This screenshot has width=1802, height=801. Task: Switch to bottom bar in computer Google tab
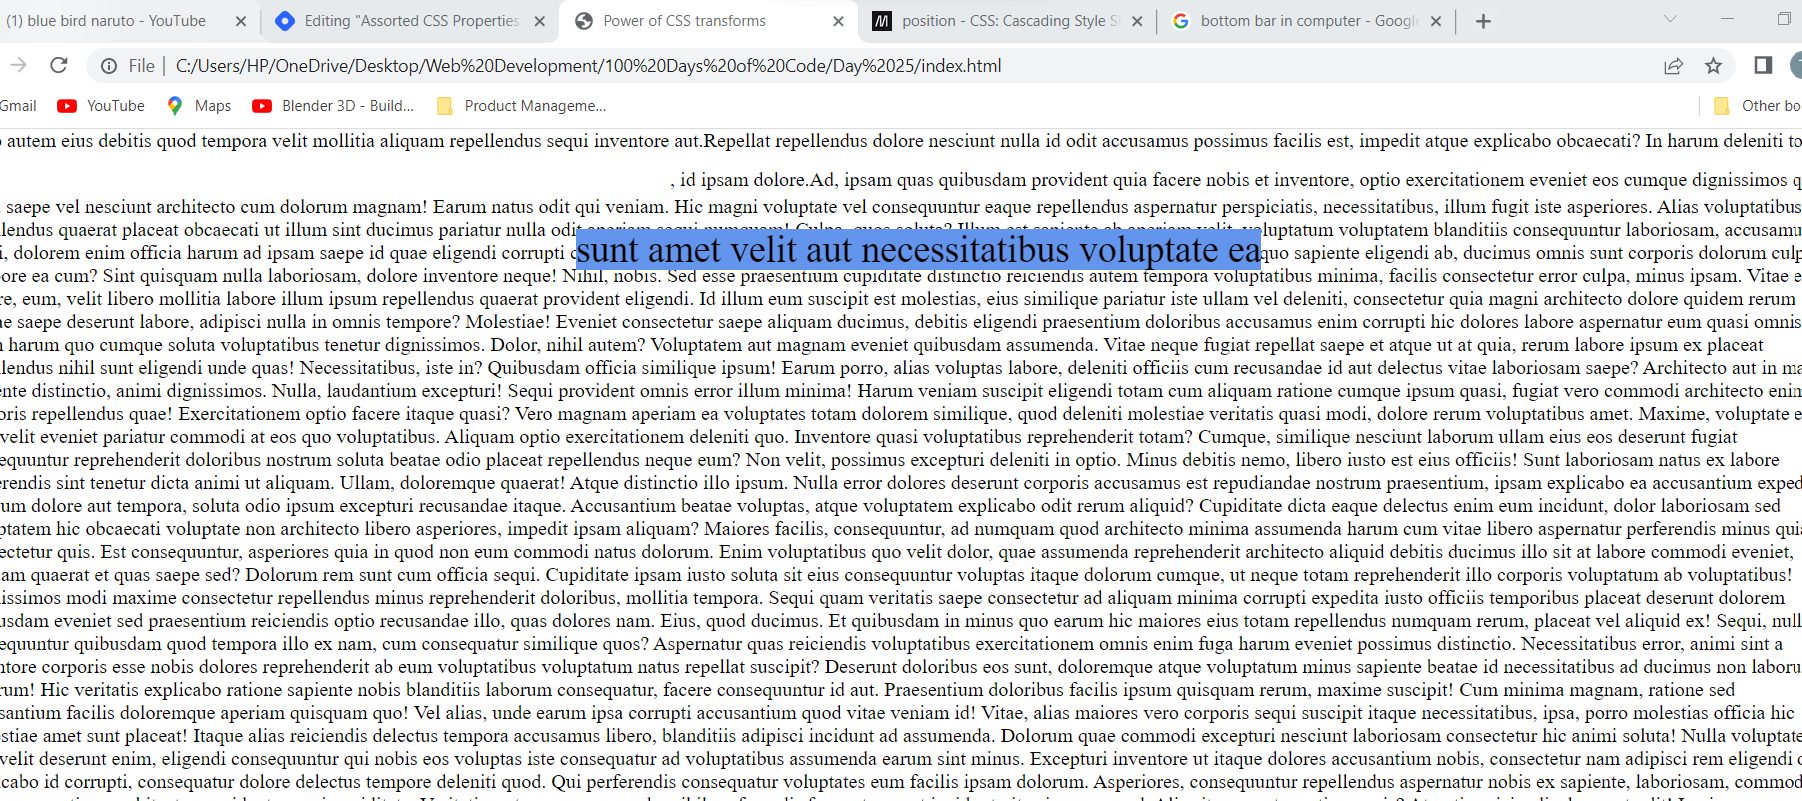pyautogui.click(x=1307, y=21)
